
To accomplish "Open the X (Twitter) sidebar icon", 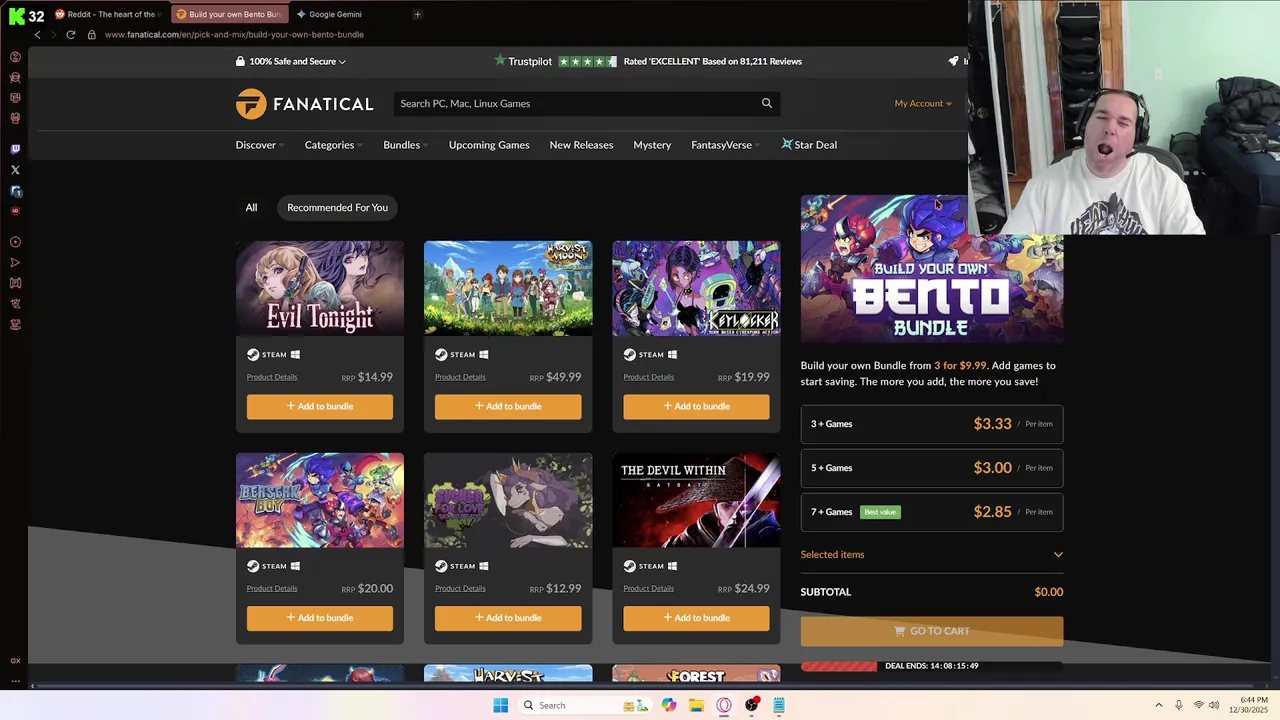I will 15,170.
